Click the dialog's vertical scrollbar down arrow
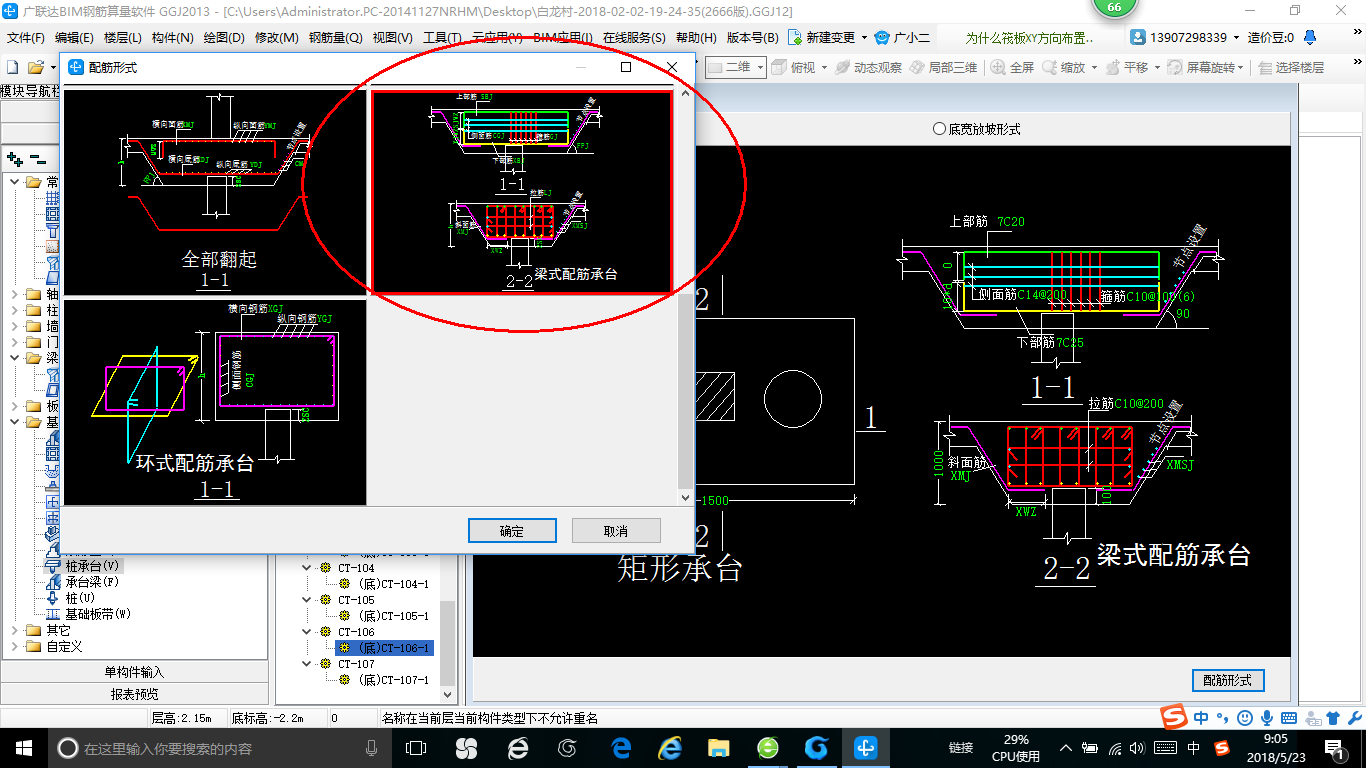The height and width of the screenshot is (768, 1366). (x=685, y=498)
